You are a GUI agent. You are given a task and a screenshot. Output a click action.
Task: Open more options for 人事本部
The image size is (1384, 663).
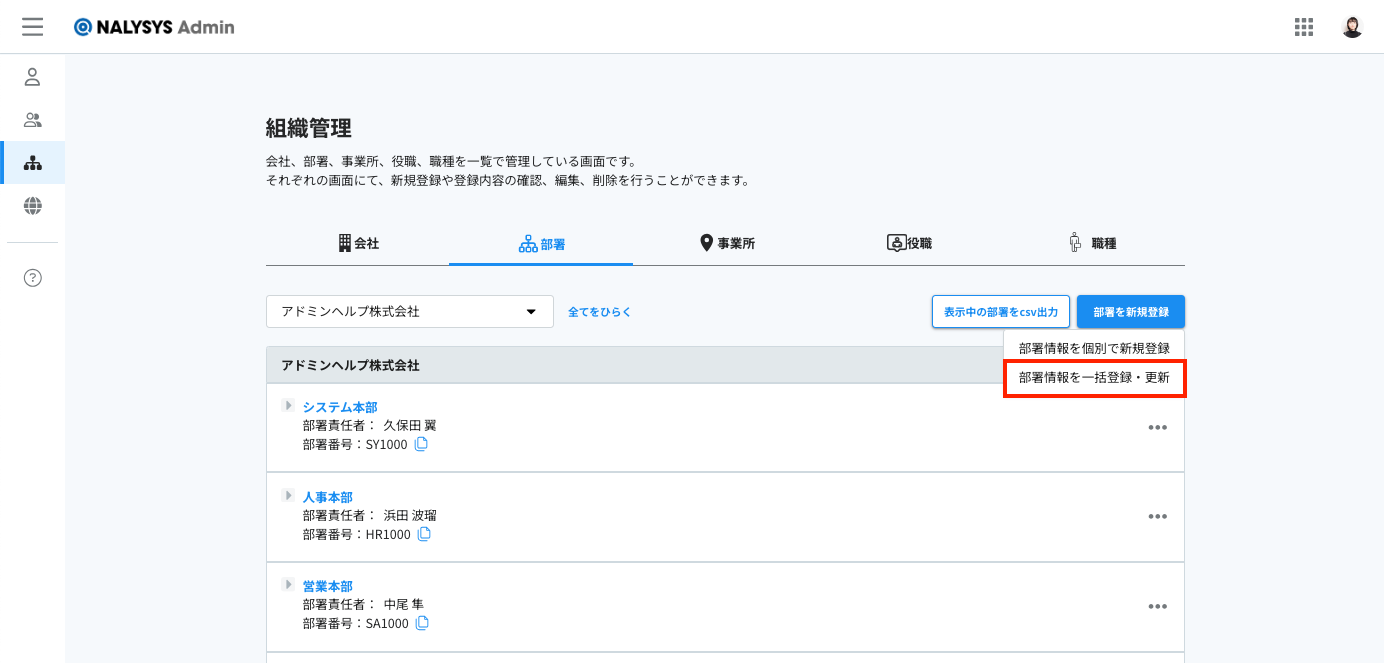click(1158, 517)
